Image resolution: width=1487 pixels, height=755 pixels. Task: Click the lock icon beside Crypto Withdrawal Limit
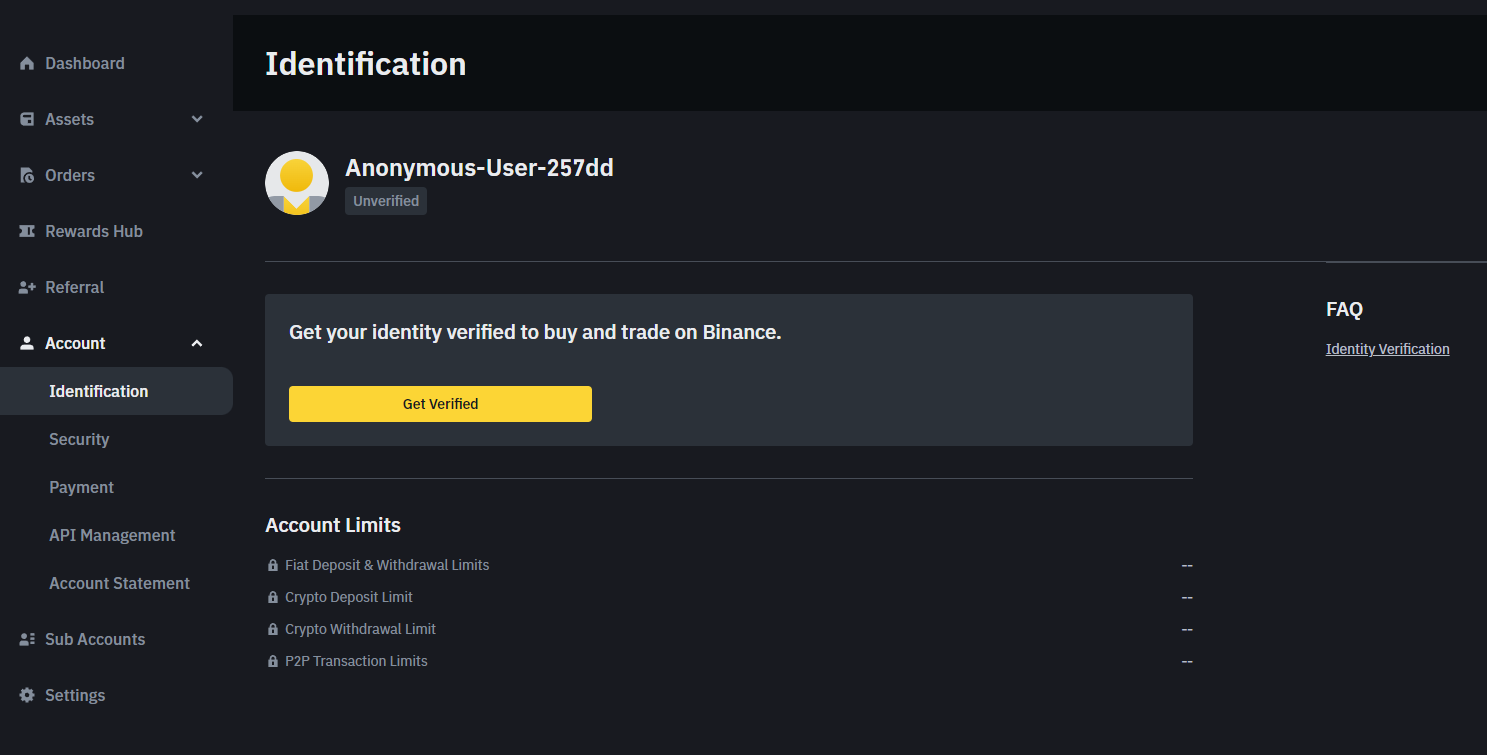(x=273, y=629)
